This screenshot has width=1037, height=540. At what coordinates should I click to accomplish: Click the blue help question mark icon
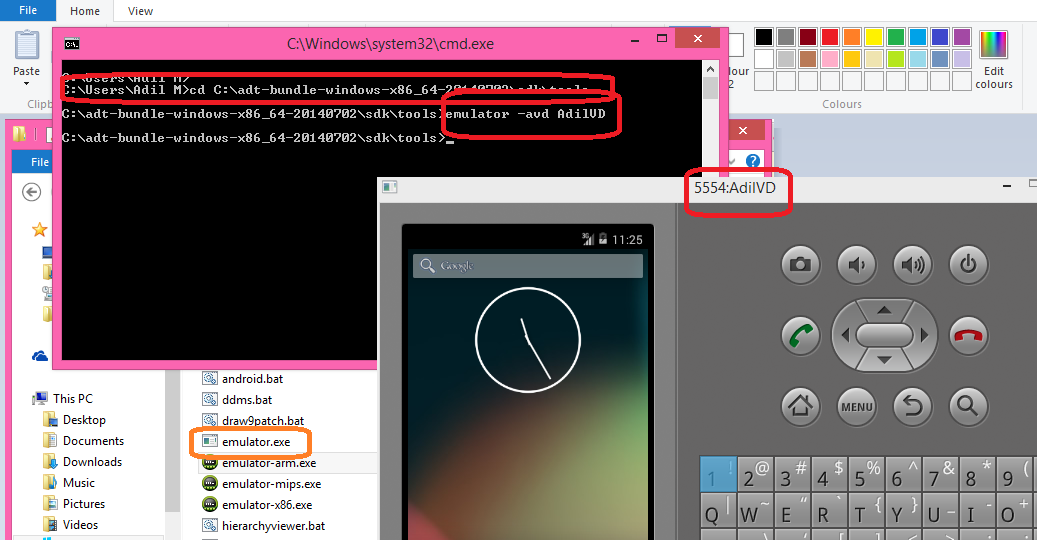click(753, 161)
